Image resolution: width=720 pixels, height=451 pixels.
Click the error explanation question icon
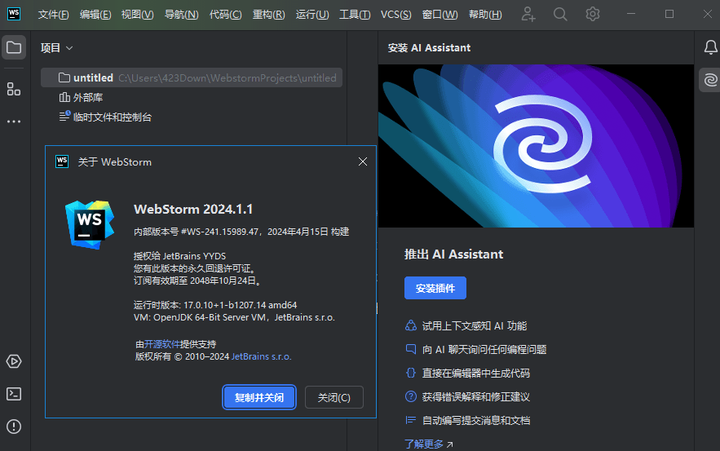[411, 396]
